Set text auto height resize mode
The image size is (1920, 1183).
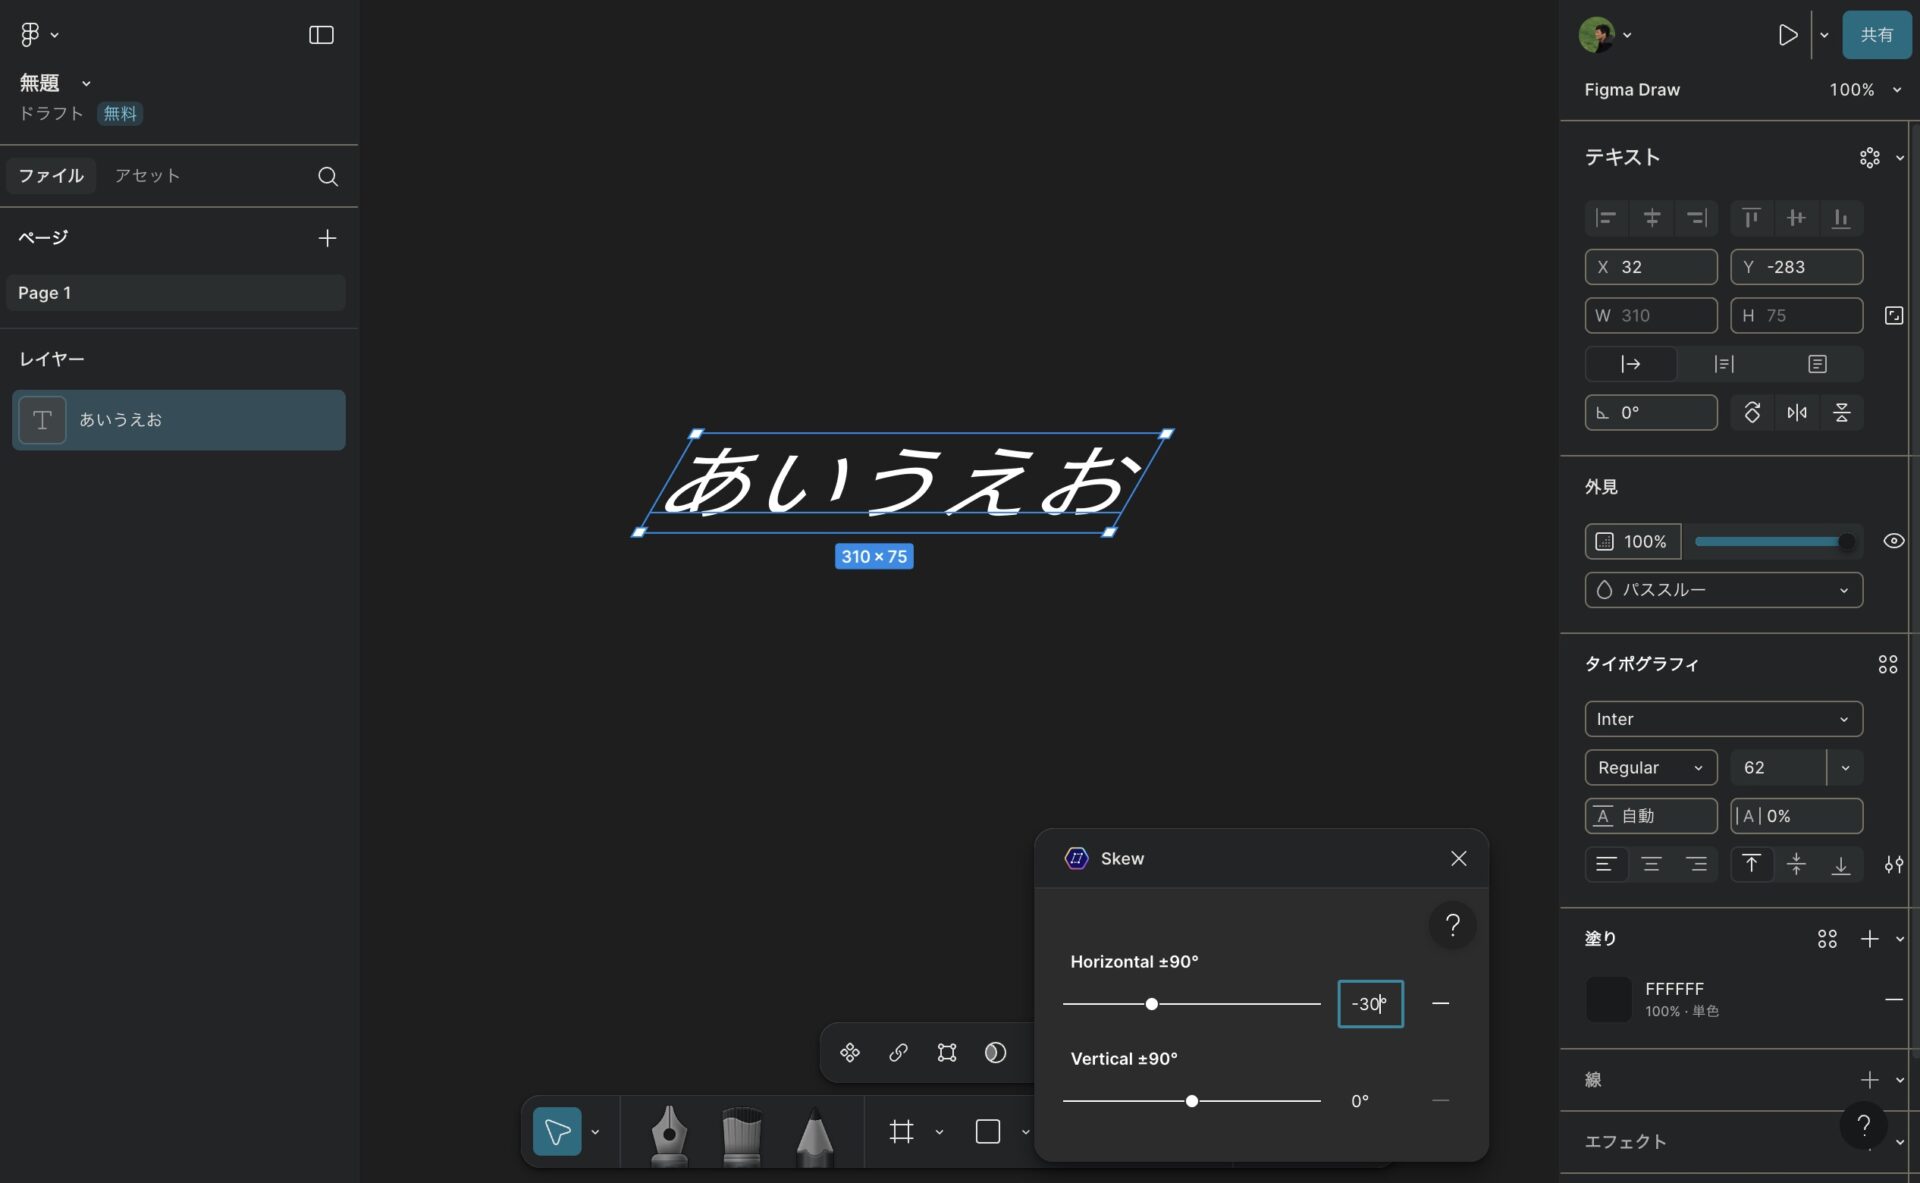1724,364
